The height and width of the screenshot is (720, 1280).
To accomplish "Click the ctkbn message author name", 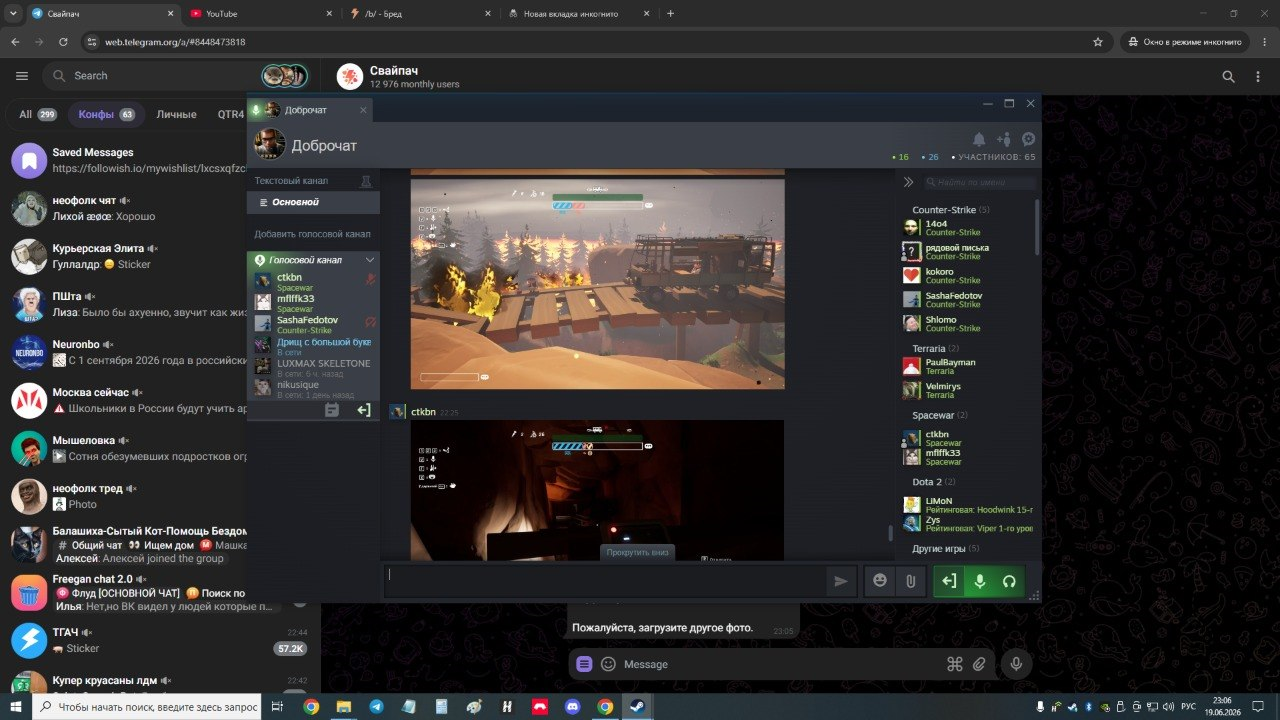I will [423, 412].
